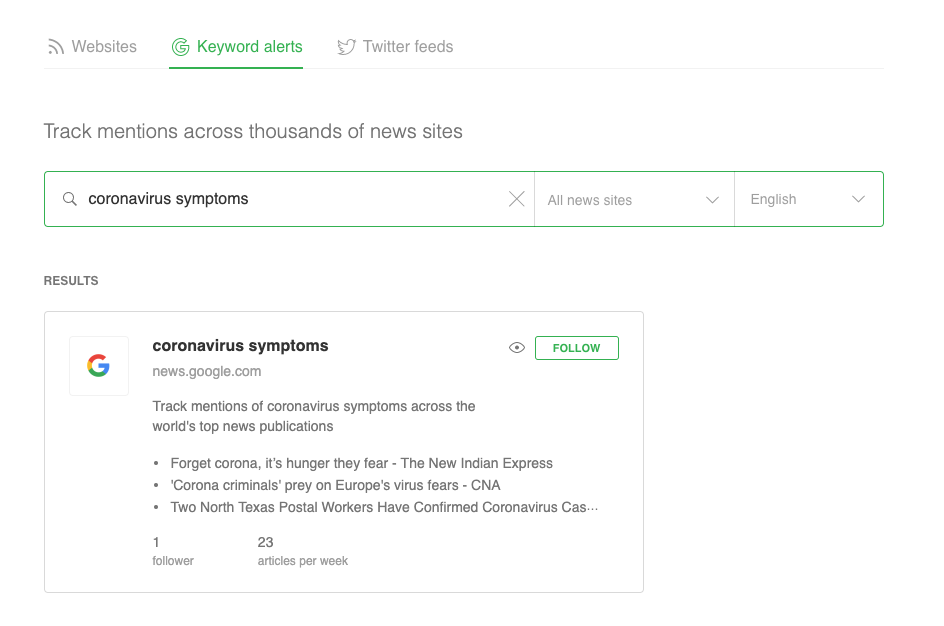
Task: Switch to the Websites tab
Action: point(104,47)
